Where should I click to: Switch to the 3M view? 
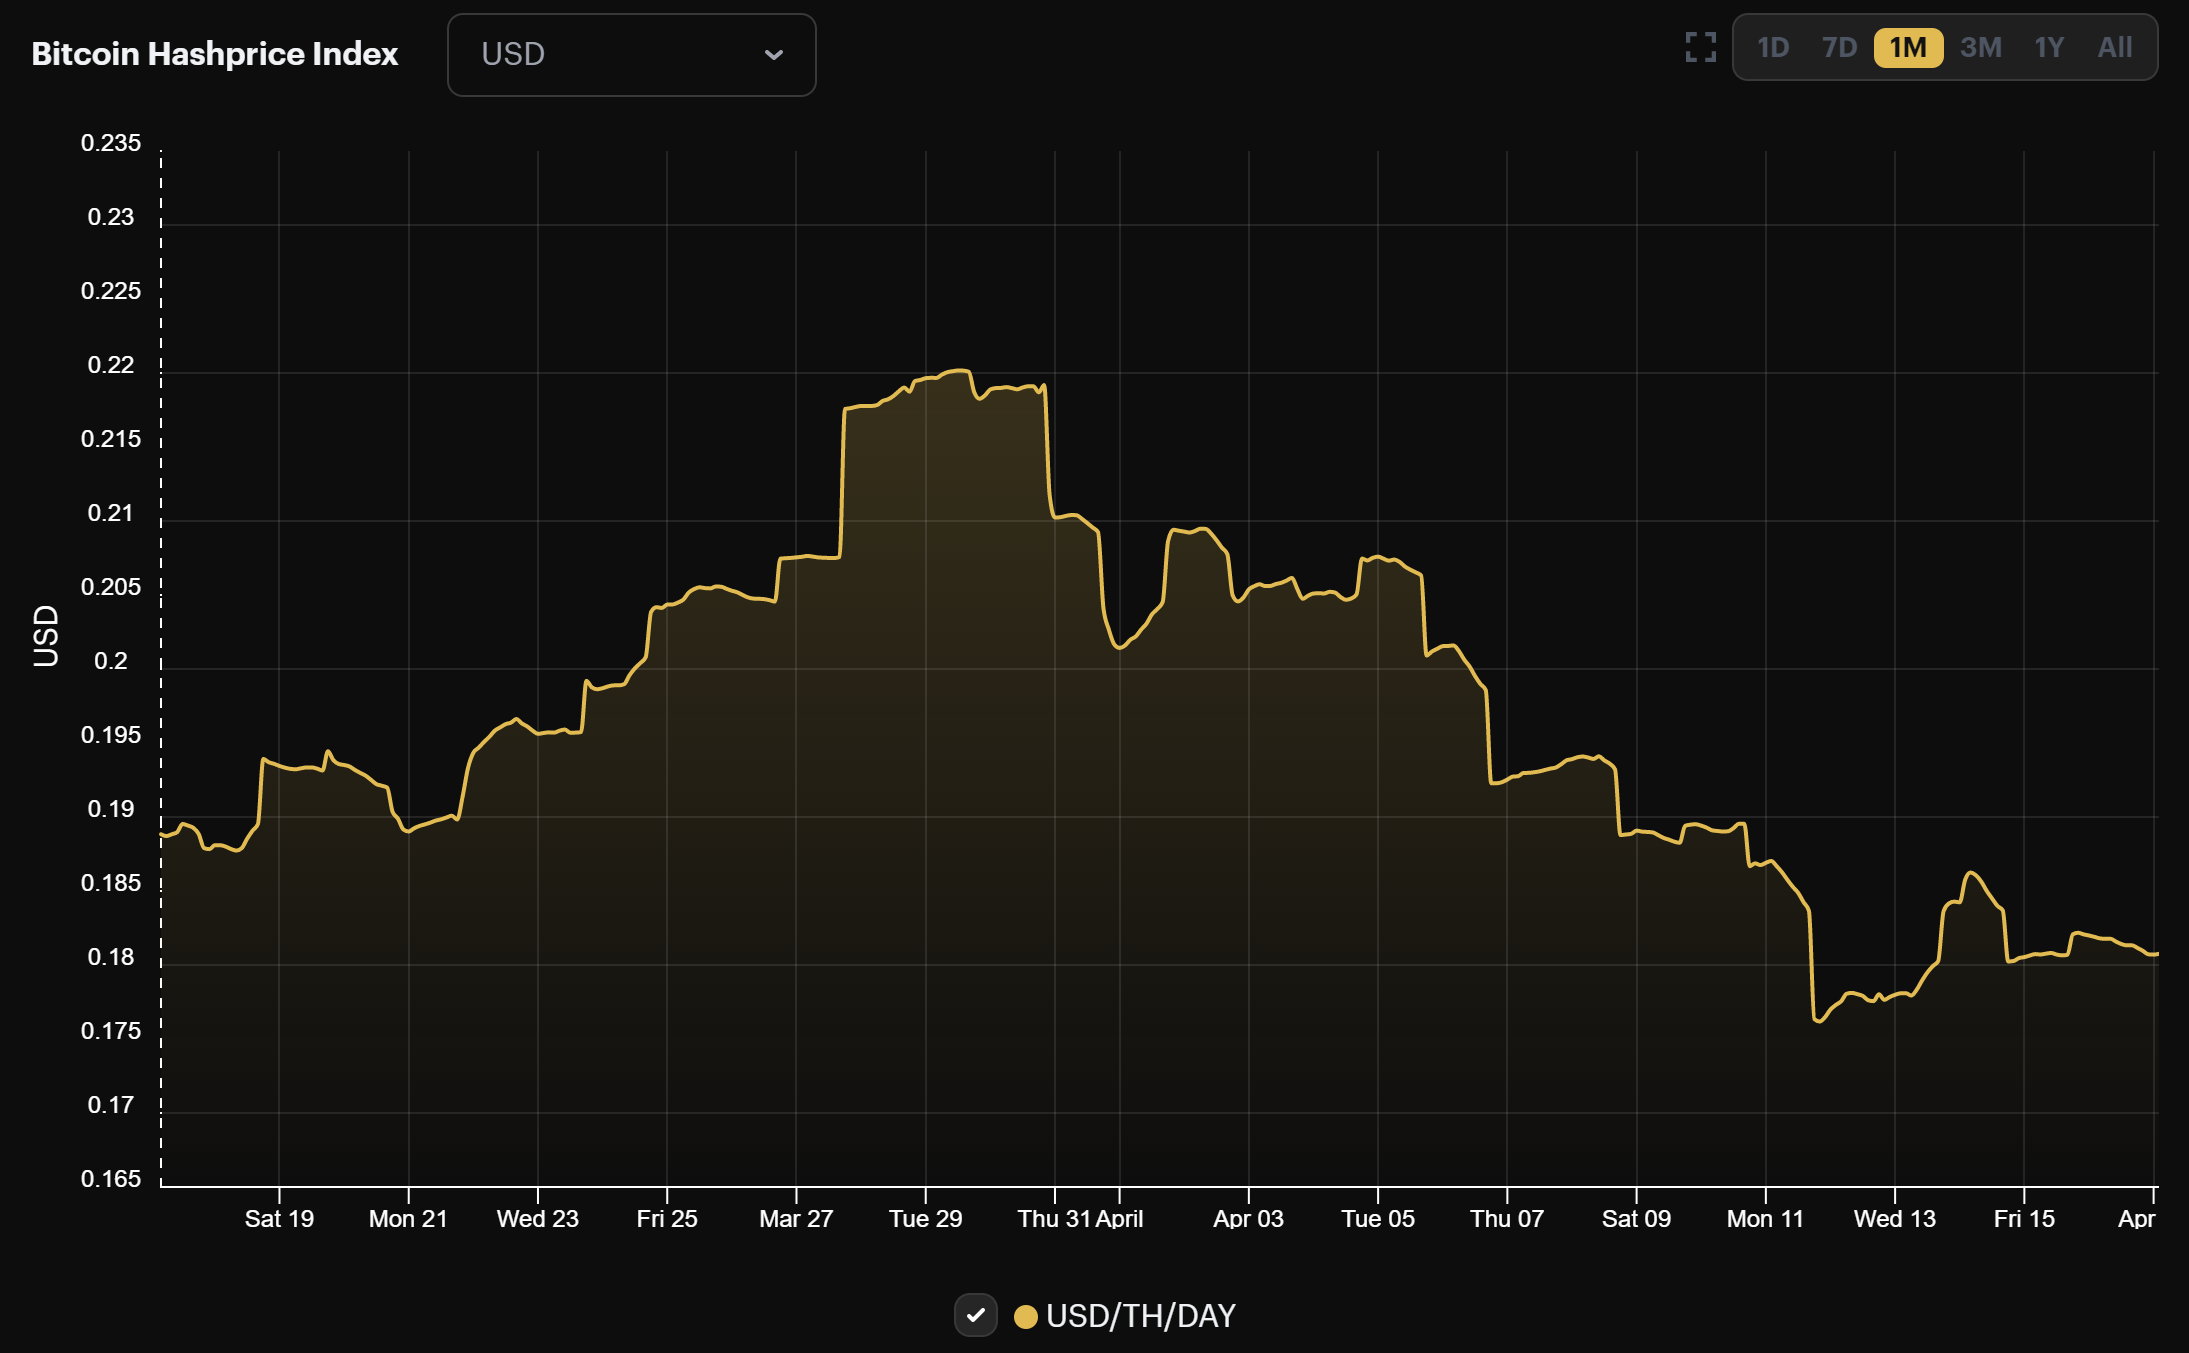1981,46
